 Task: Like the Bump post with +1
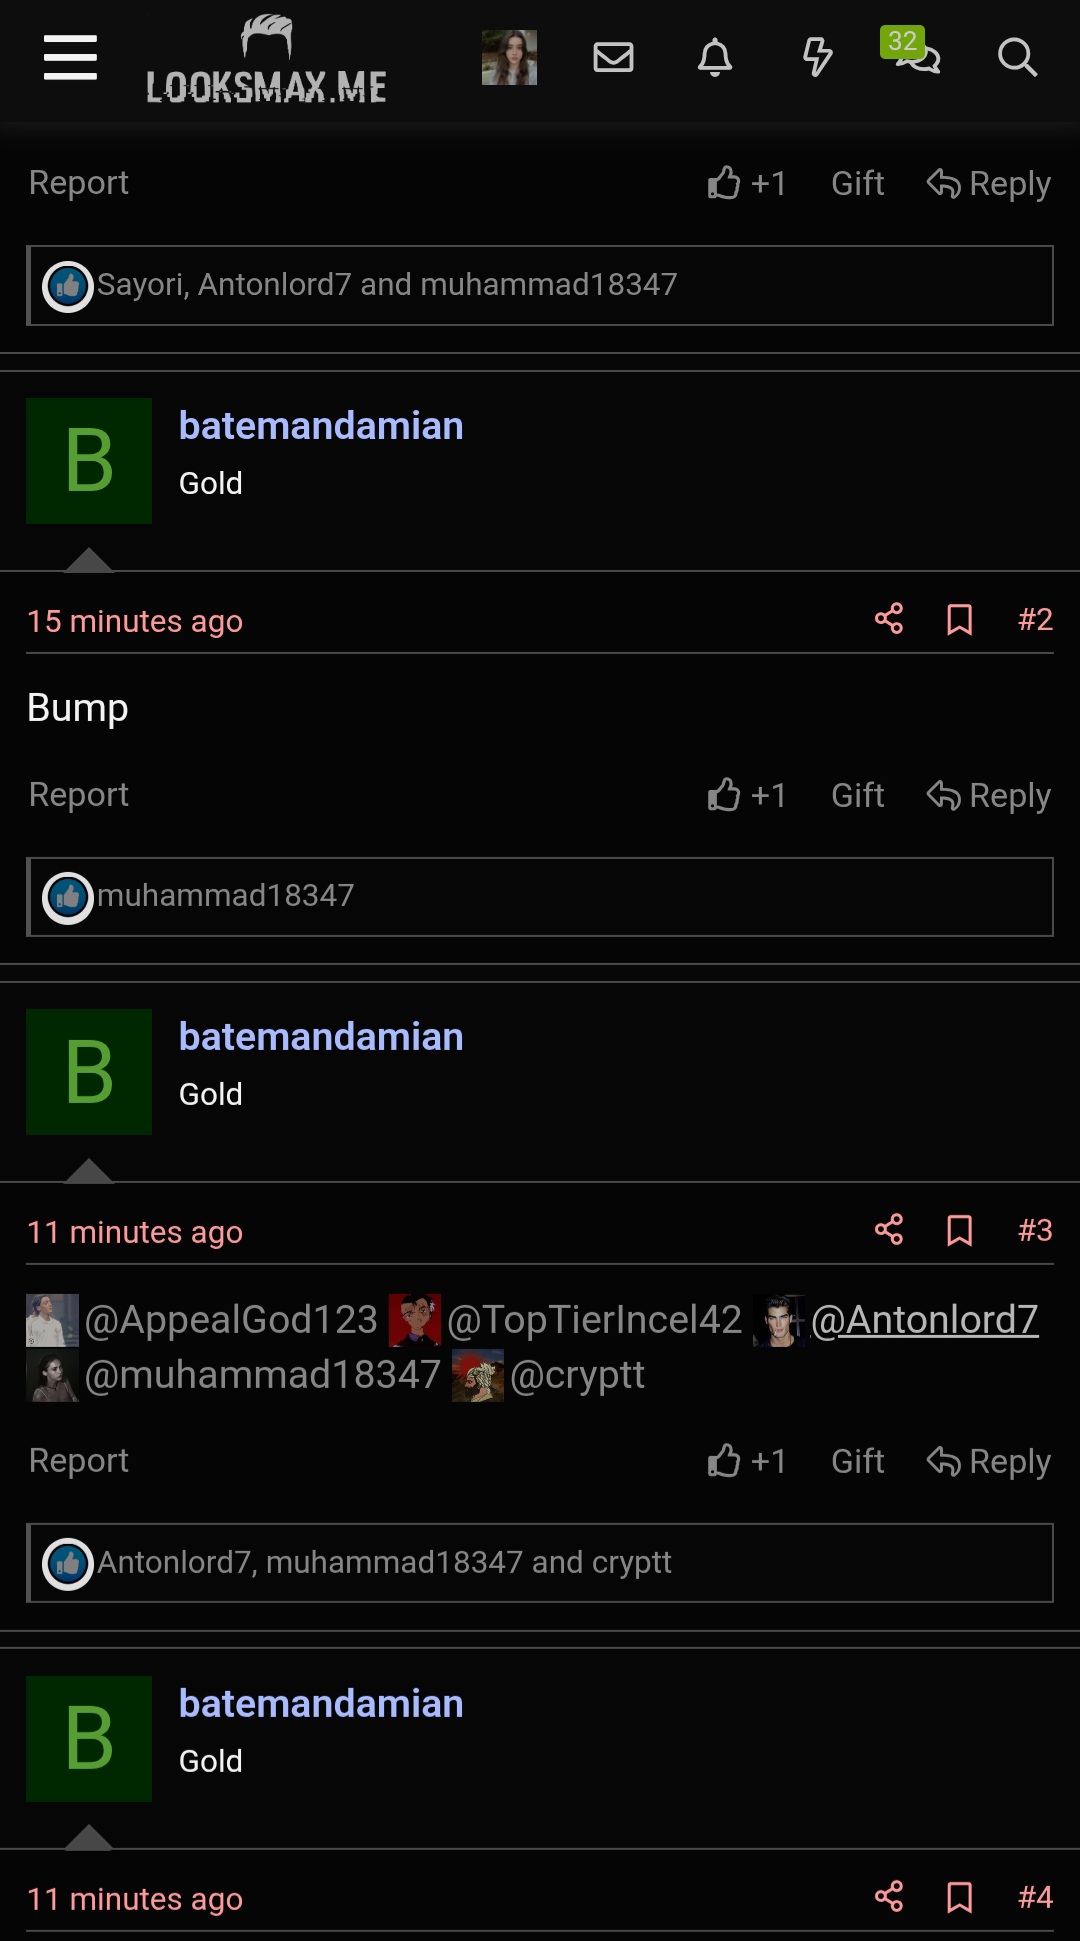[747, 795]
